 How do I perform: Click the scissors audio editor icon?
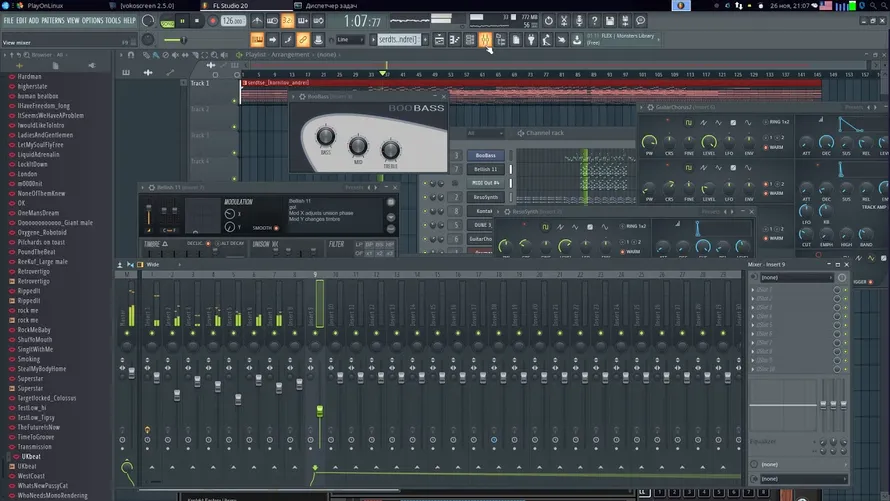(x=564, y=21)
